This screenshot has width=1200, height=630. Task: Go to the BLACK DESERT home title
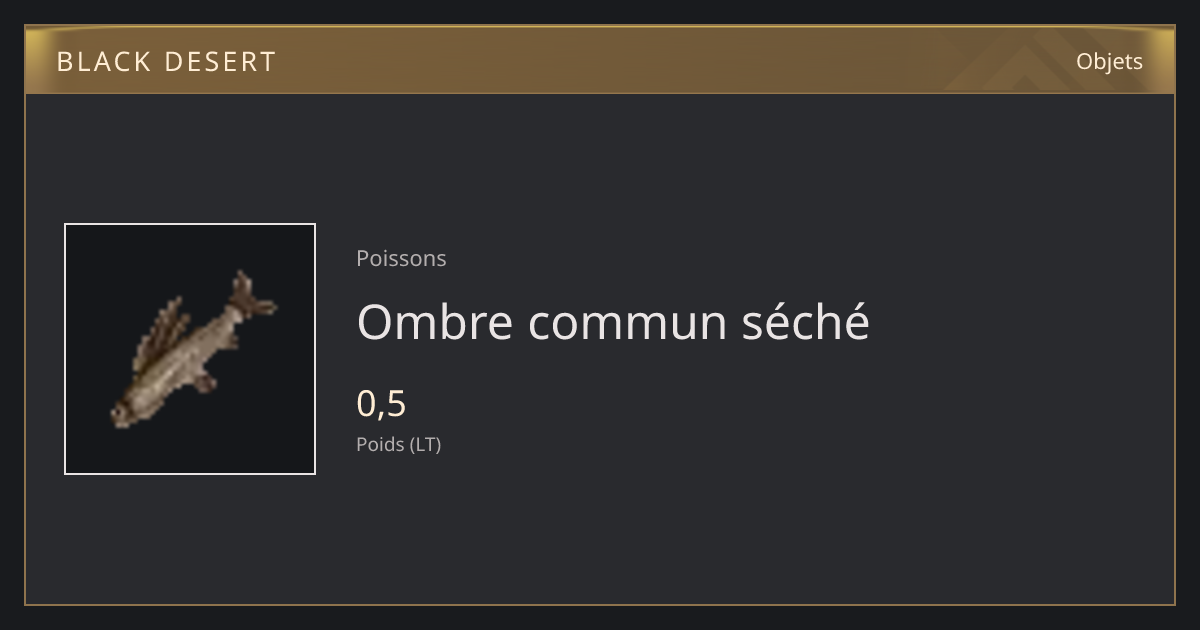point(166,62)
